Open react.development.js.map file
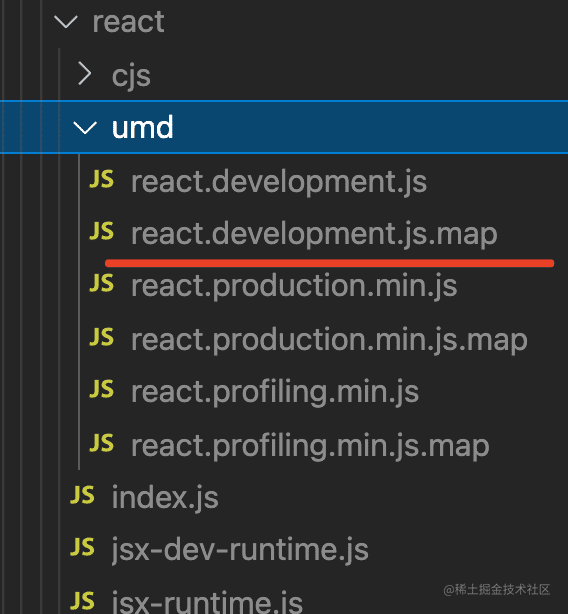 (314, 234)
